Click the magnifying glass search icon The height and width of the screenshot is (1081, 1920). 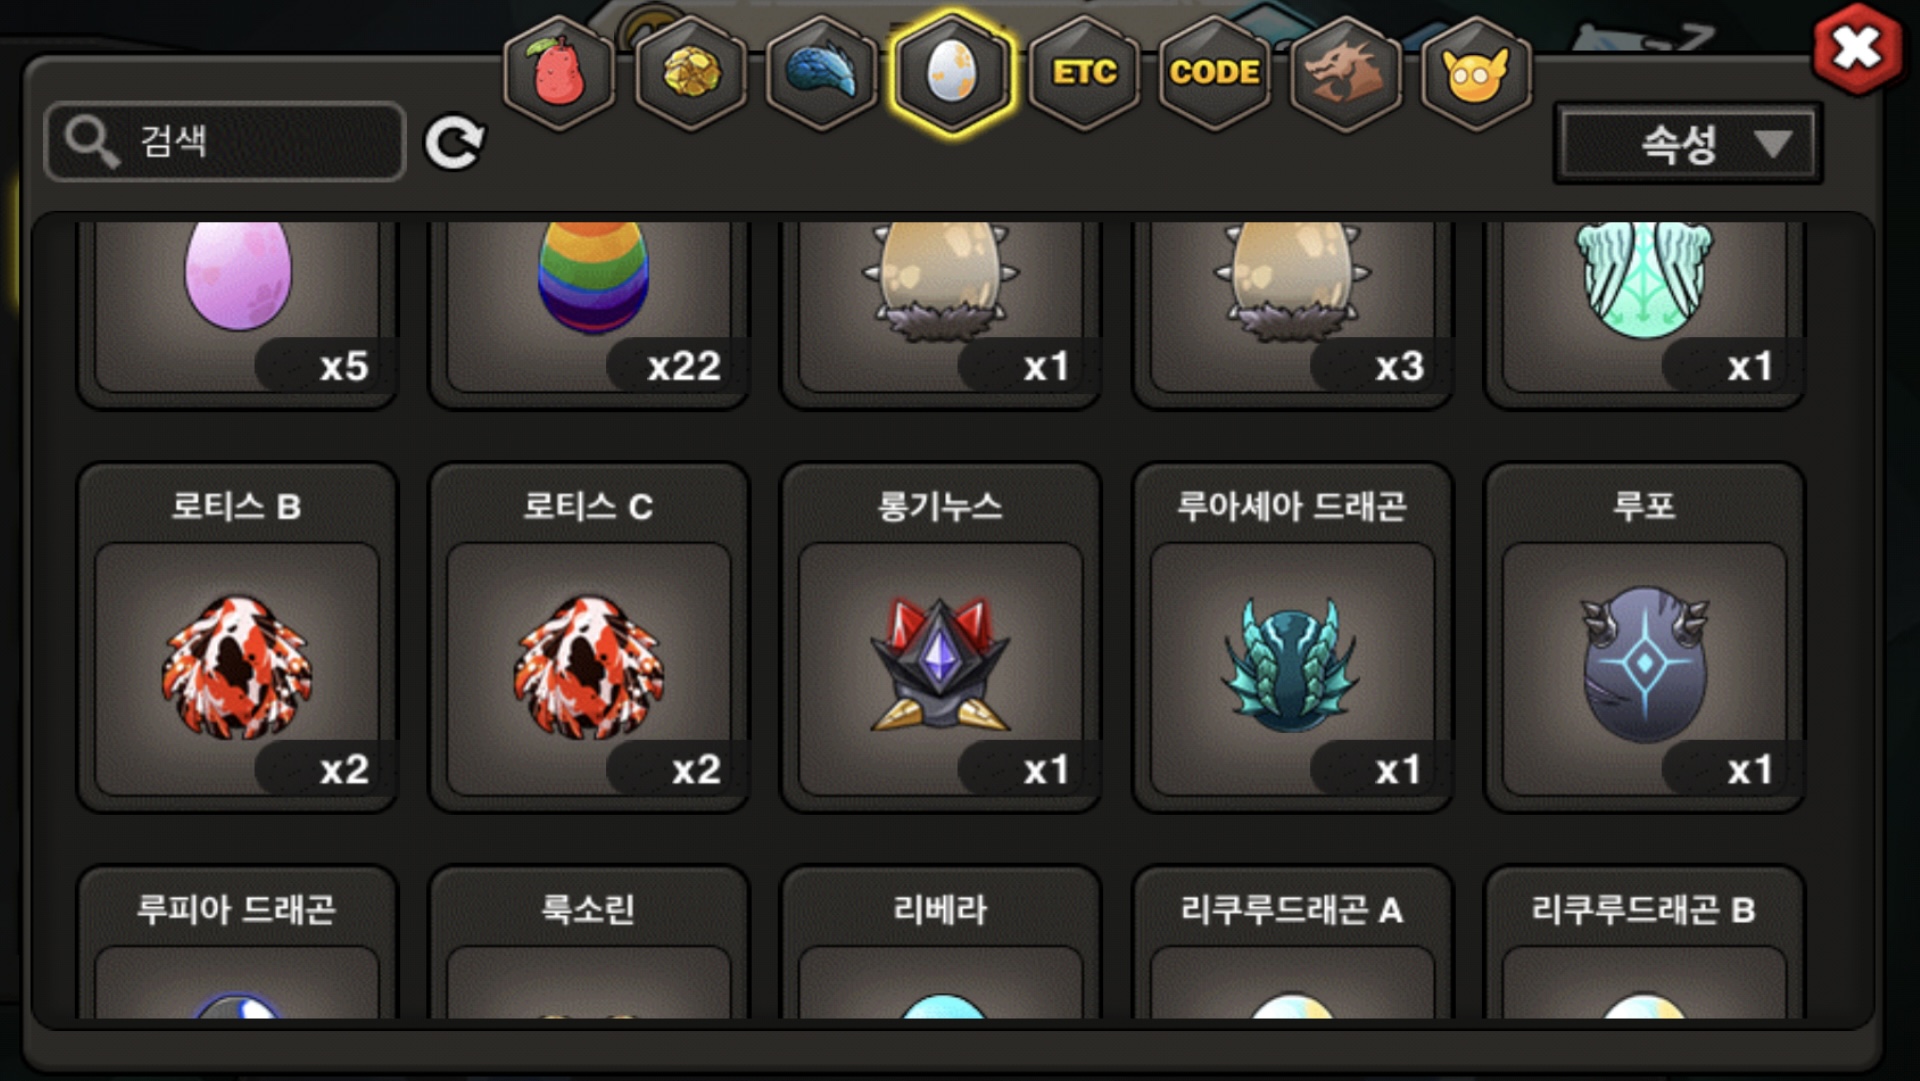click(x=92, y=141)
